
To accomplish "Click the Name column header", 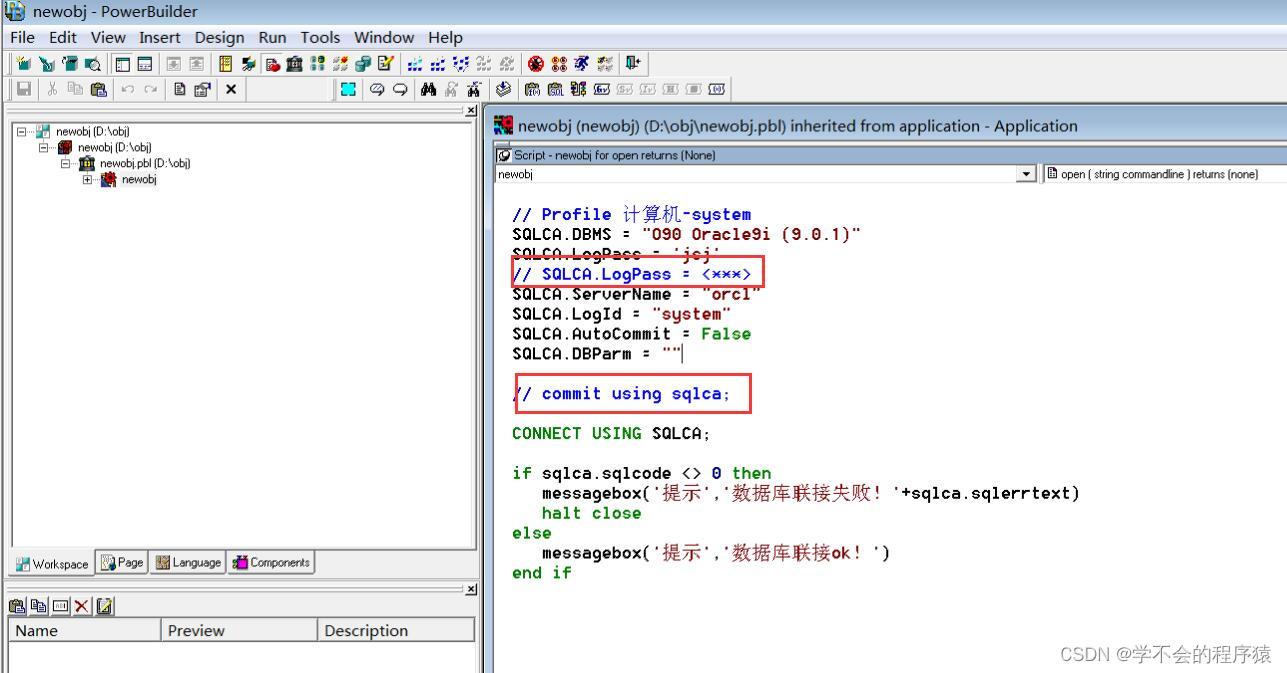I will click(x=84, y=630).
